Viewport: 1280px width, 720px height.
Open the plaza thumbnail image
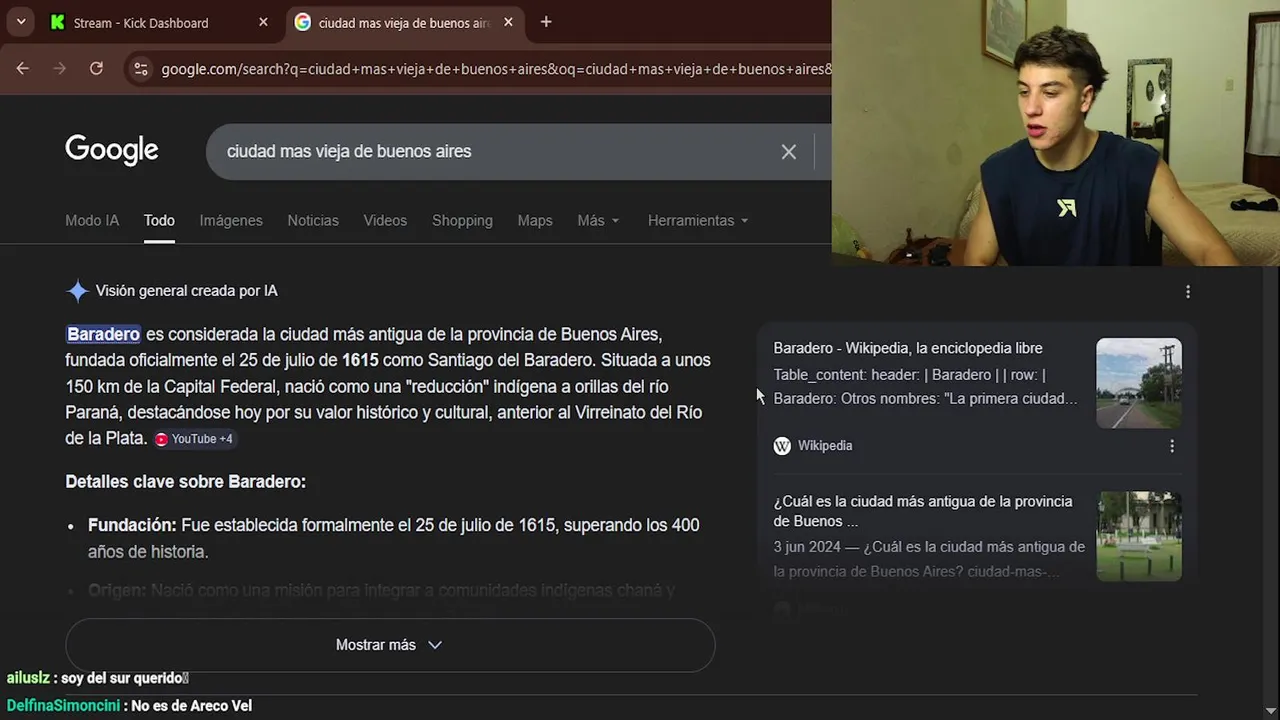pyautogui.click(x=1139, y=536)
